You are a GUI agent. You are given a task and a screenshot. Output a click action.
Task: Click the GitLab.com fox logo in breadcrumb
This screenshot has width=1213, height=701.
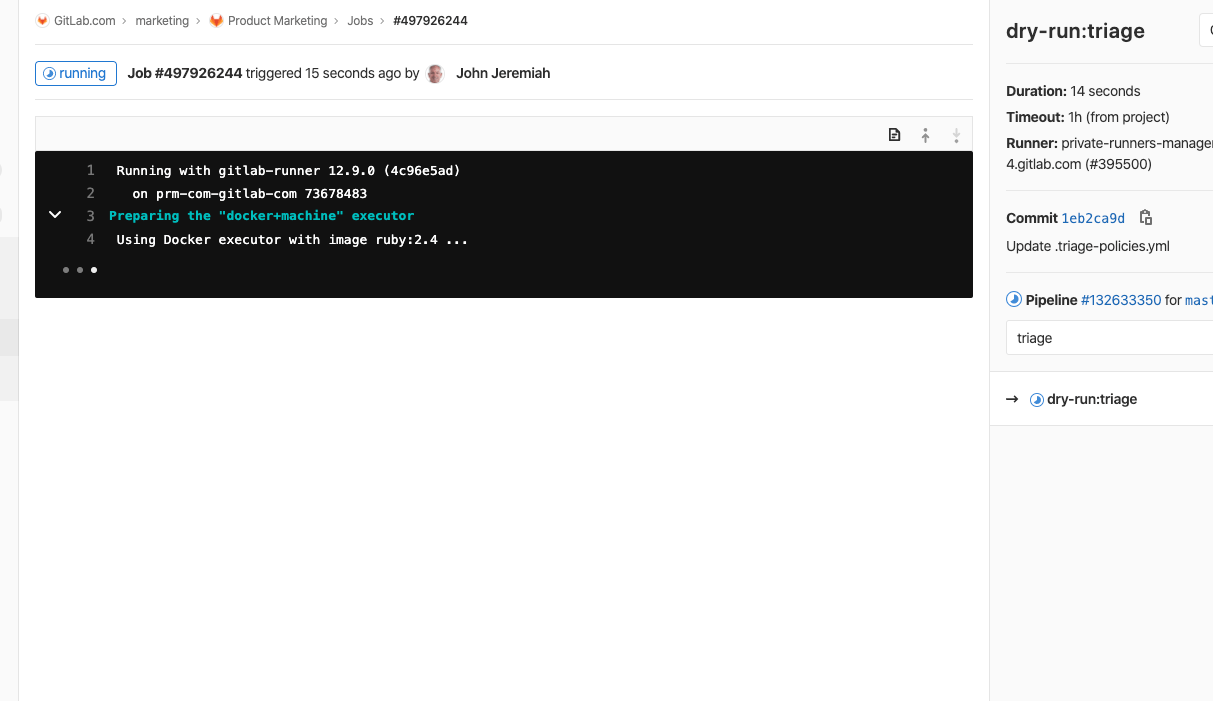pos(42,21)
